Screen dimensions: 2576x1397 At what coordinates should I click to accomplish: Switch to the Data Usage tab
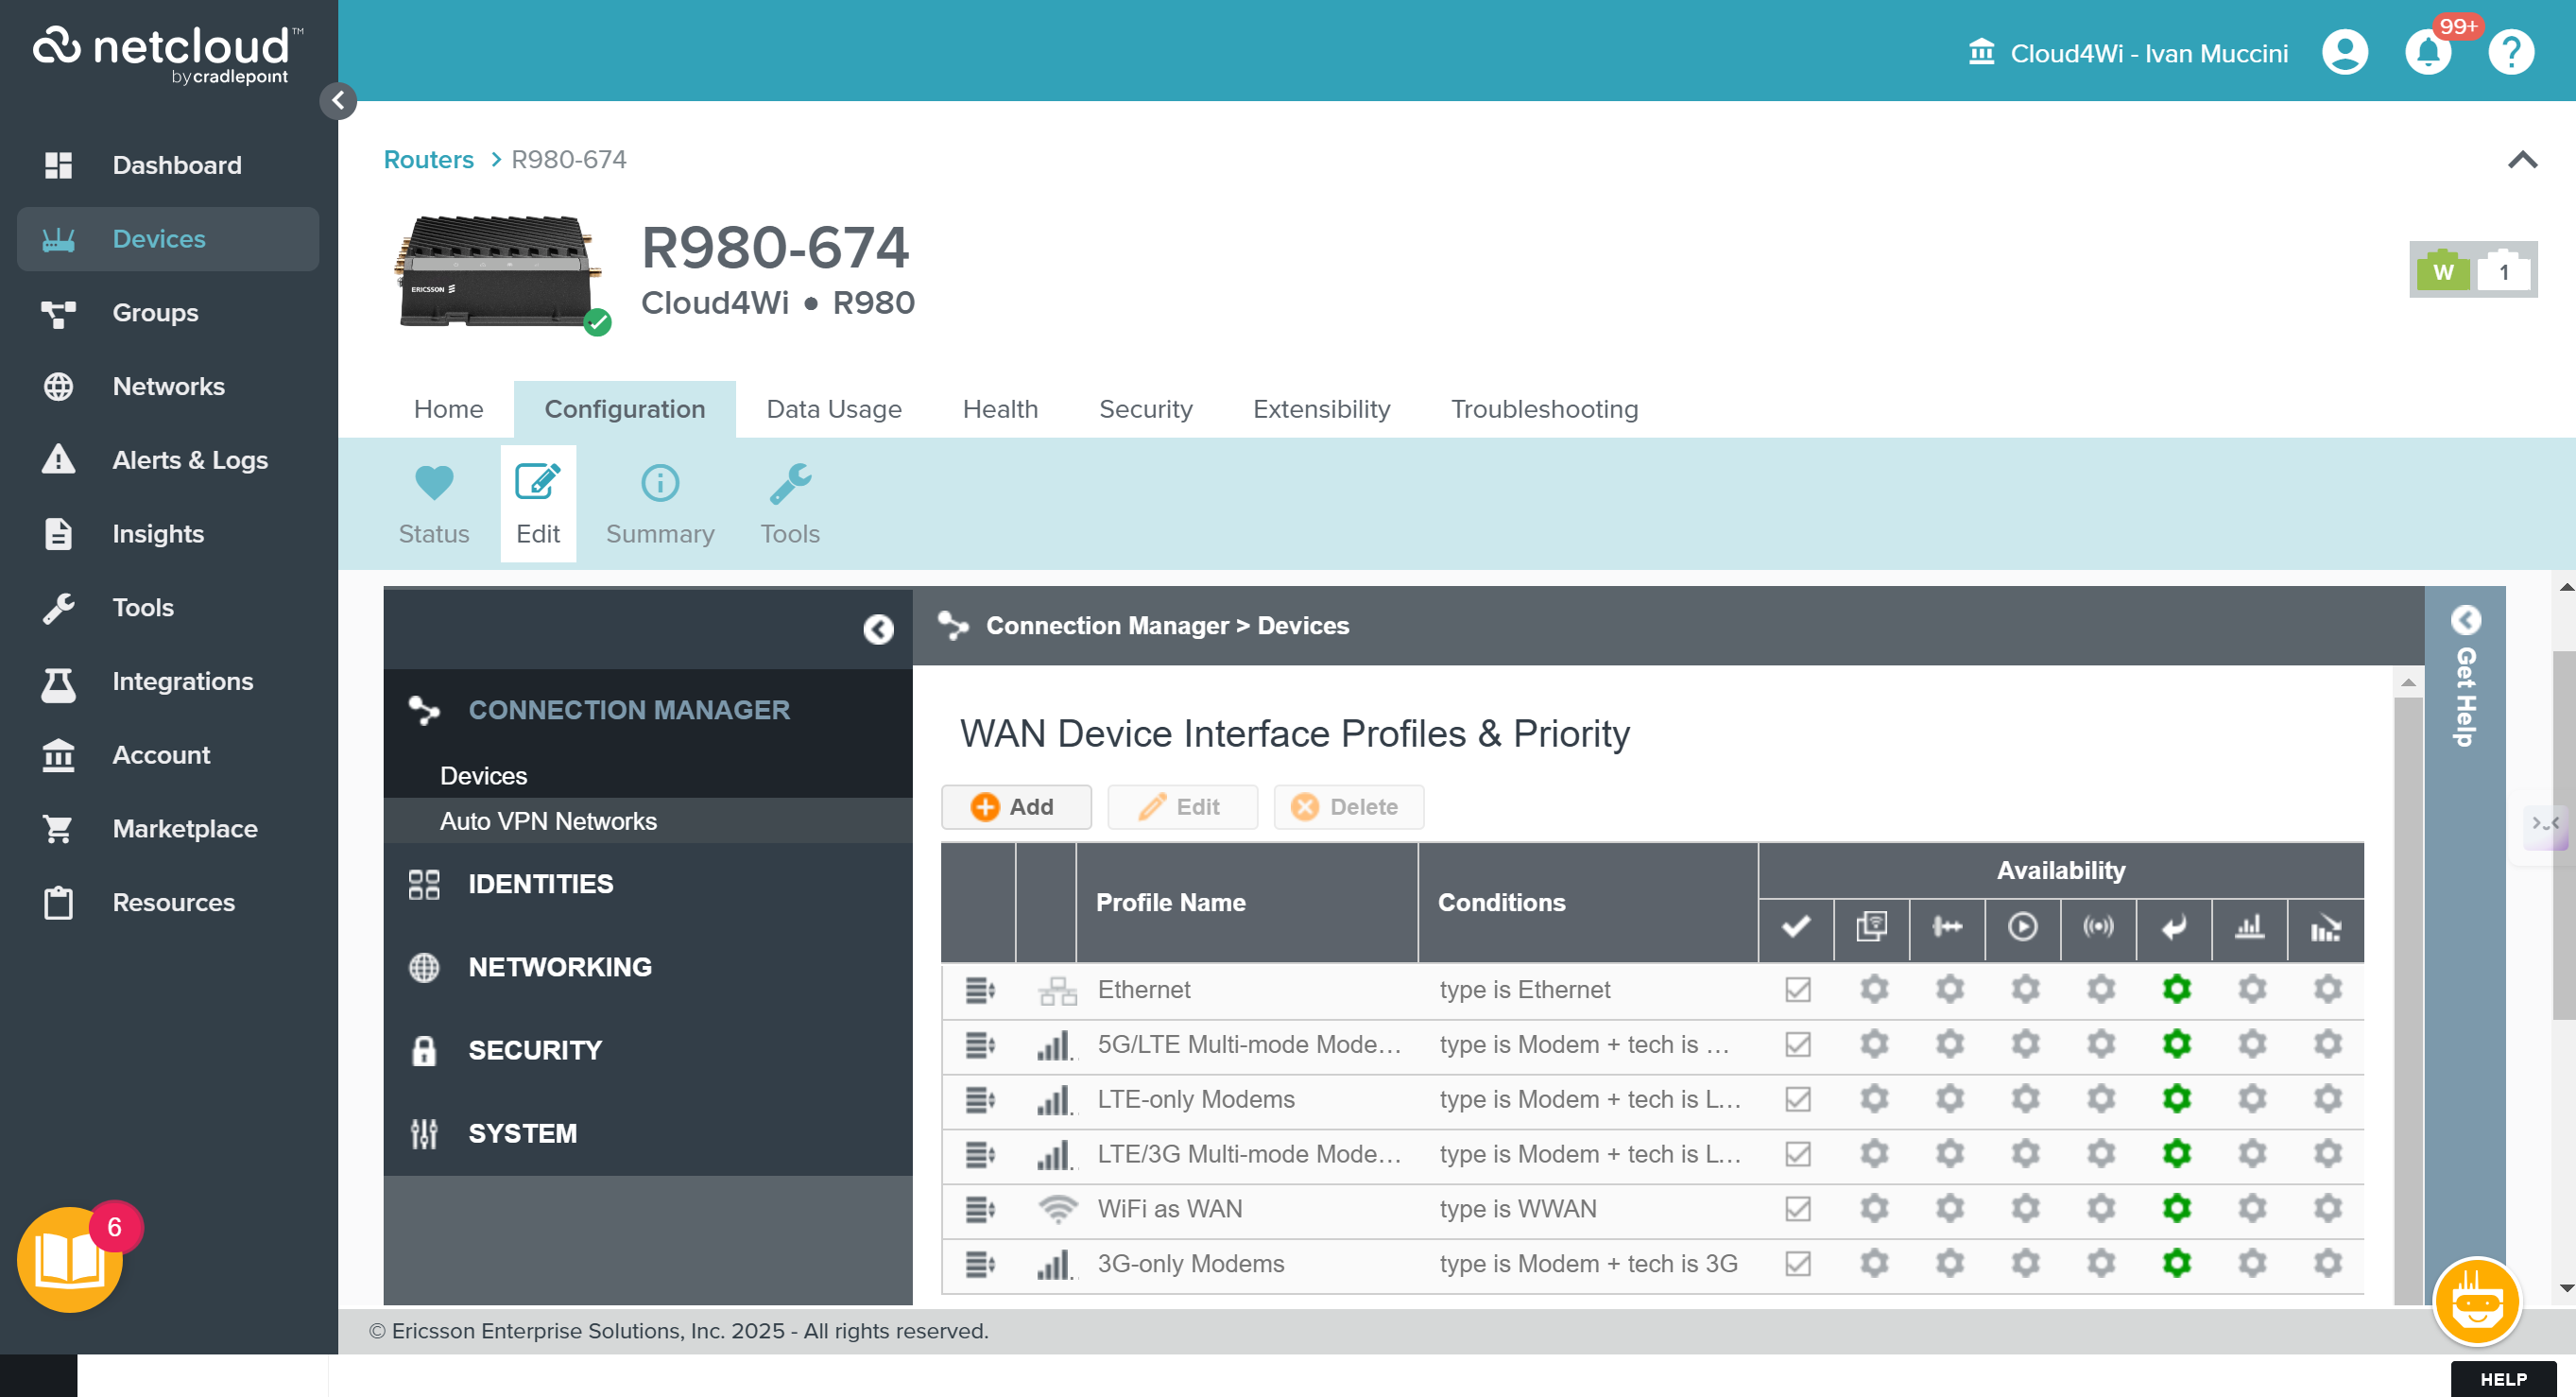click(x=833, y=409)
